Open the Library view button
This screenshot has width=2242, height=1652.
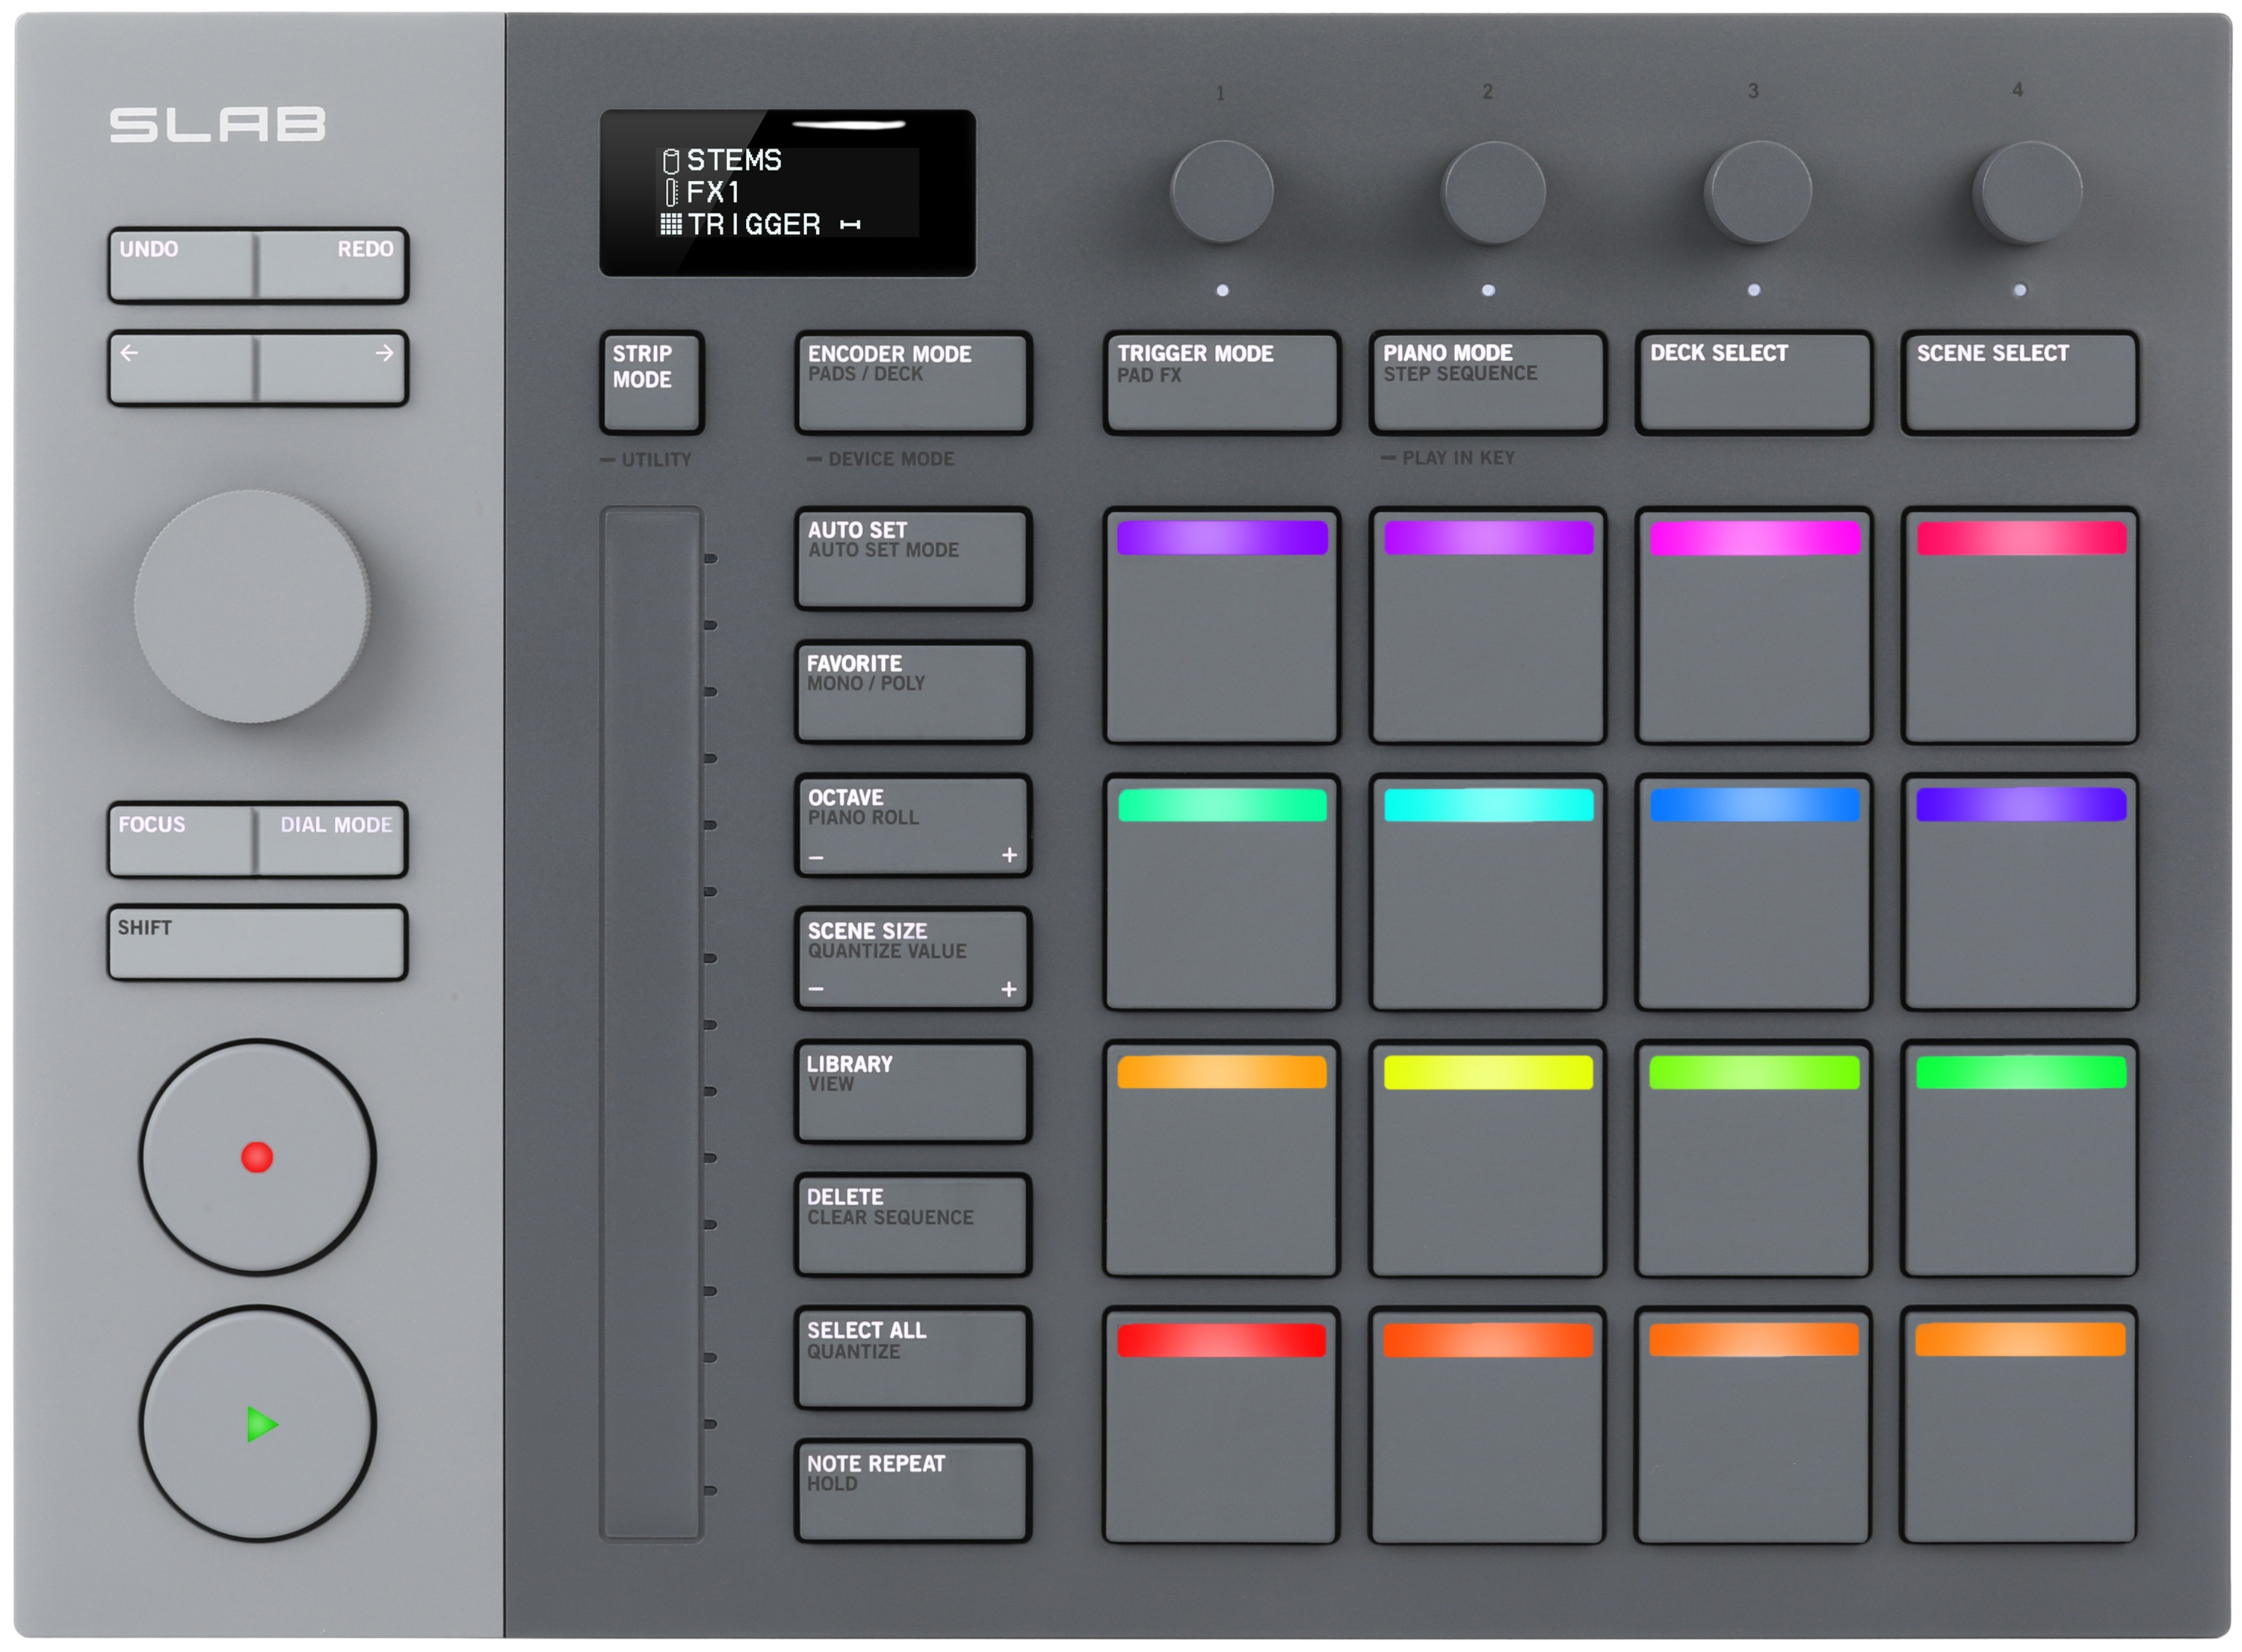tap(912, 1091)
